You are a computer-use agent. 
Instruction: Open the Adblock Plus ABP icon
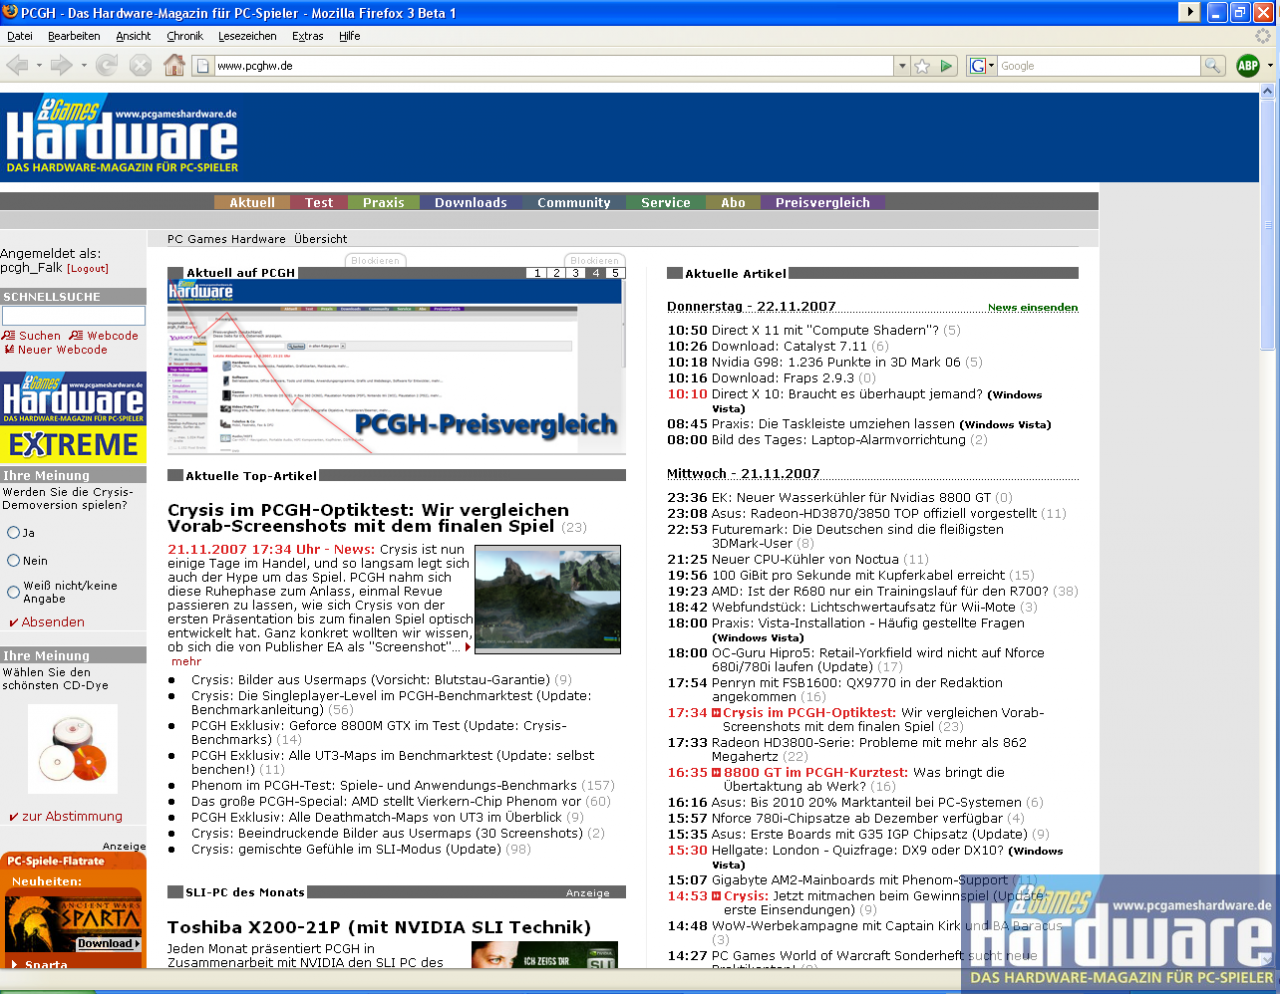coord(1248,66)
